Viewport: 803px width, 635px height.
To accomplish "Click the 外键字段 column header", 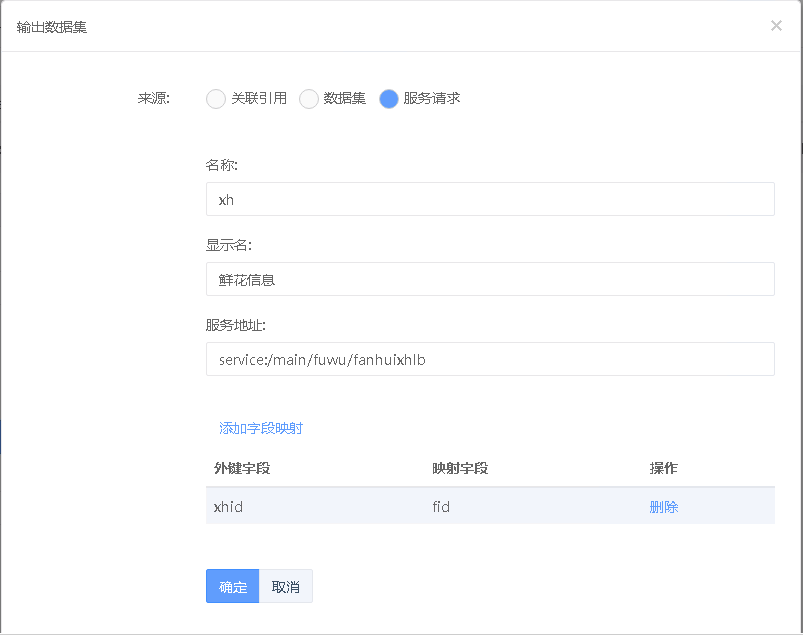I will point(242,468).
